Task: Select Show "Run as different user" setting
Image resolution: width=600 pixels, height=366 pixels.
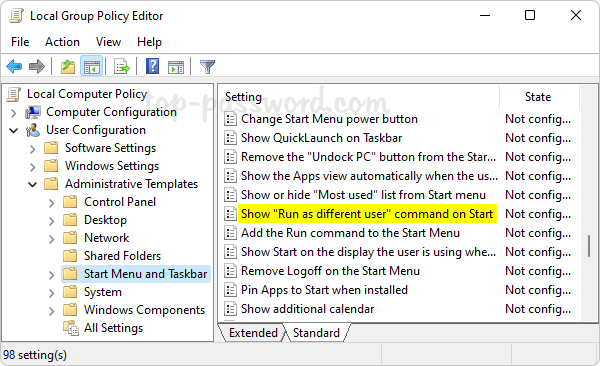Action: (x=367, y=214)
